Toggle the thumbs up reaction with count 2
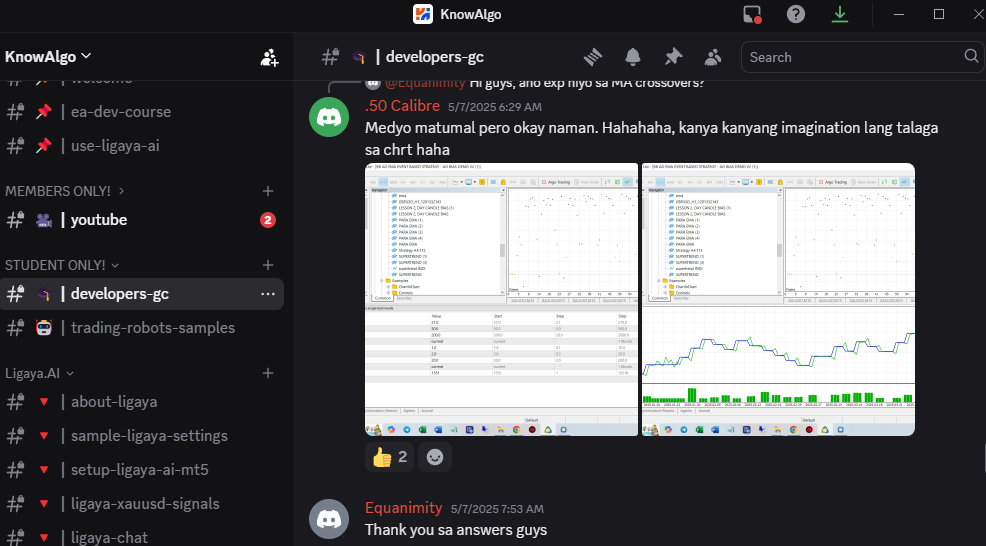 coord(390,457)
